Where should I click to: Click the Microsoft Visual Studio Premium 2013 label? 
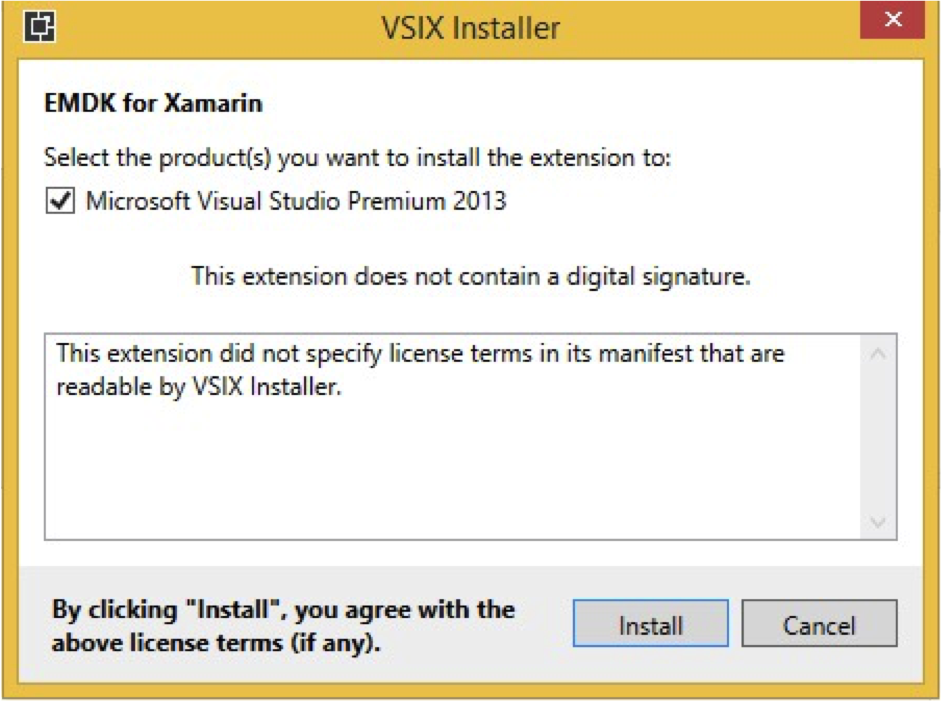(296, 200)
